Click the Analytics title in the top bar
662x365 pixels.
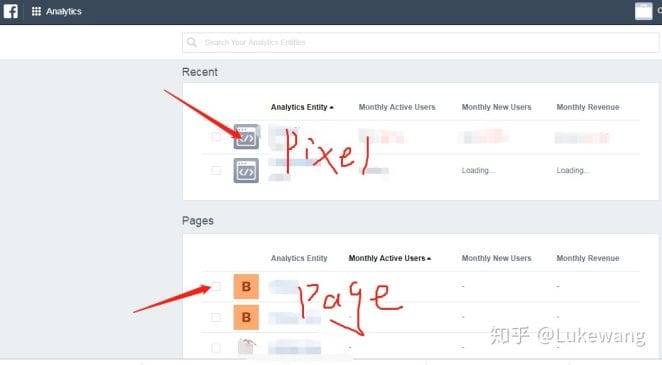pyautogui.click(x=64, y=11)
